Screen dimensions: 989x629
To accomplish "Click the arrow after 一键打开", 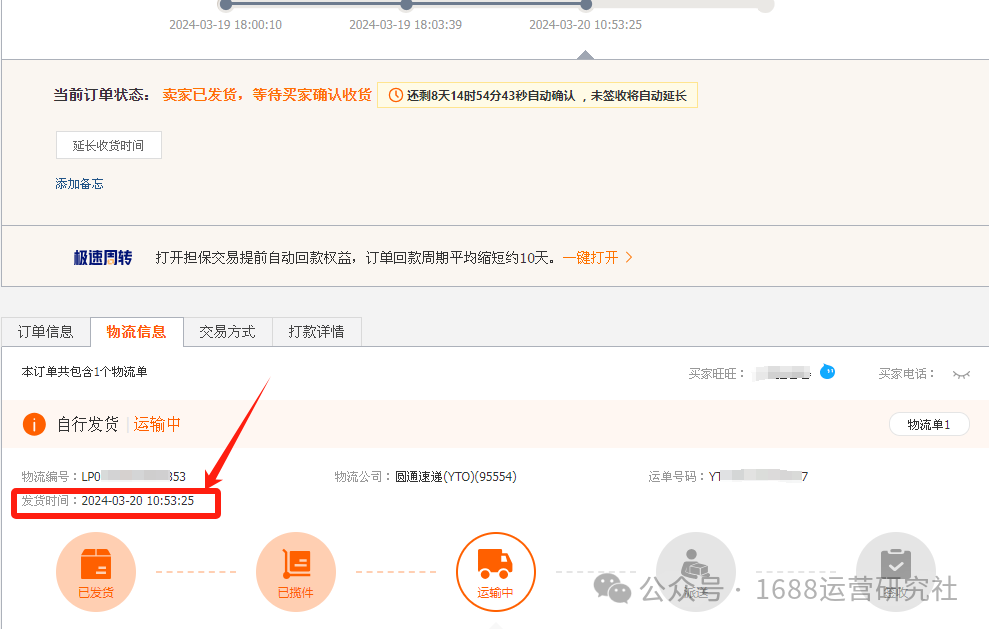I will [x=629, y=257].
